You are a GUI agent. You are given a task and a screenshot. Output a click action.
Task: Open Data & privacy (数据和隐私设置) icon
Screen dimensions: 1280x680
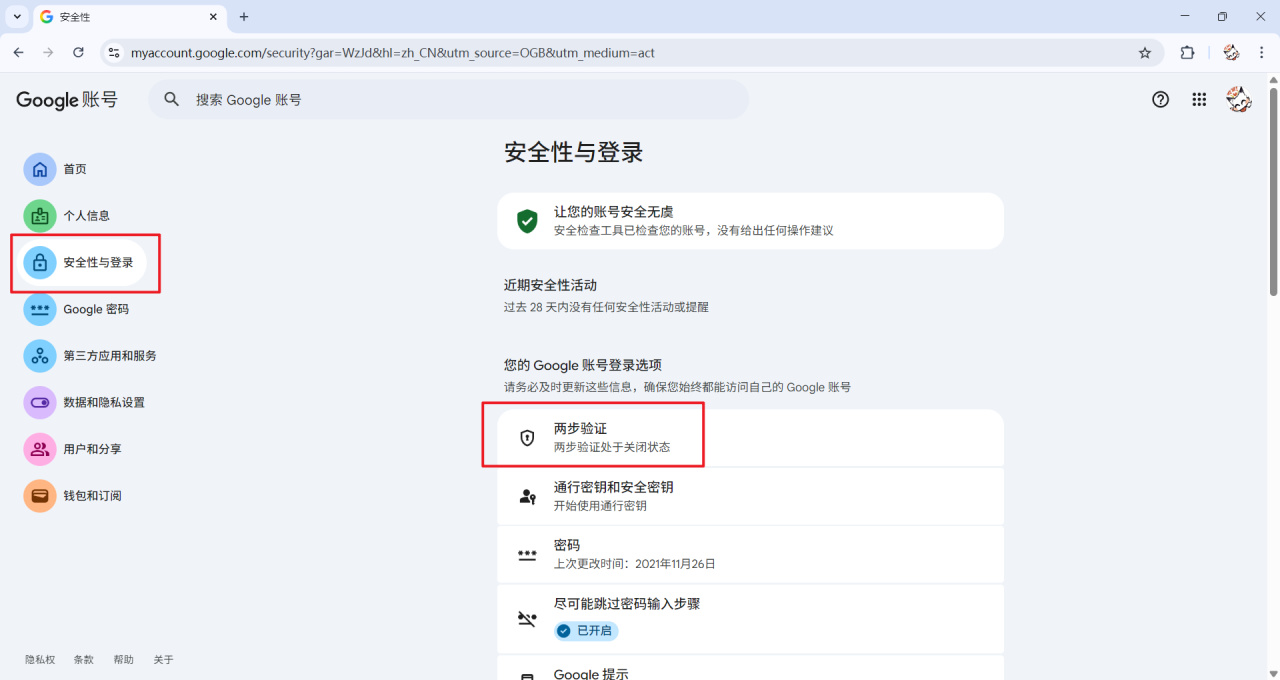click(x=40, y=402)
